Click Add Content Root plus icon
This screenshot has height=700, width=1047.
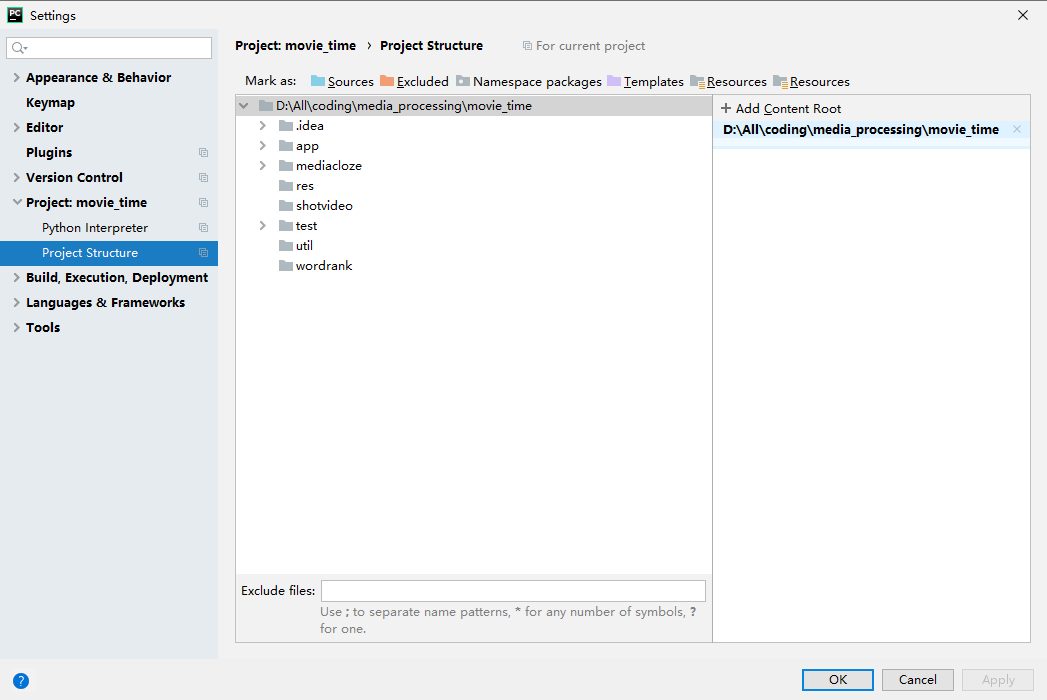click(726, 109)
